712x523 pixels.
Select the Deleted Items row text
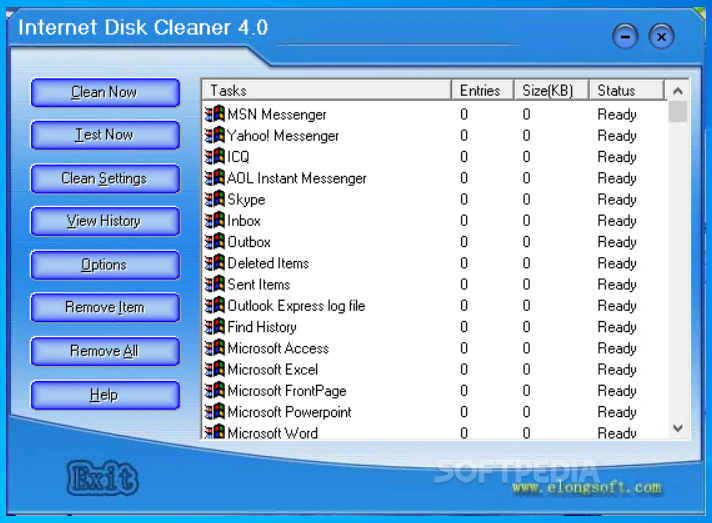point(268,263)
